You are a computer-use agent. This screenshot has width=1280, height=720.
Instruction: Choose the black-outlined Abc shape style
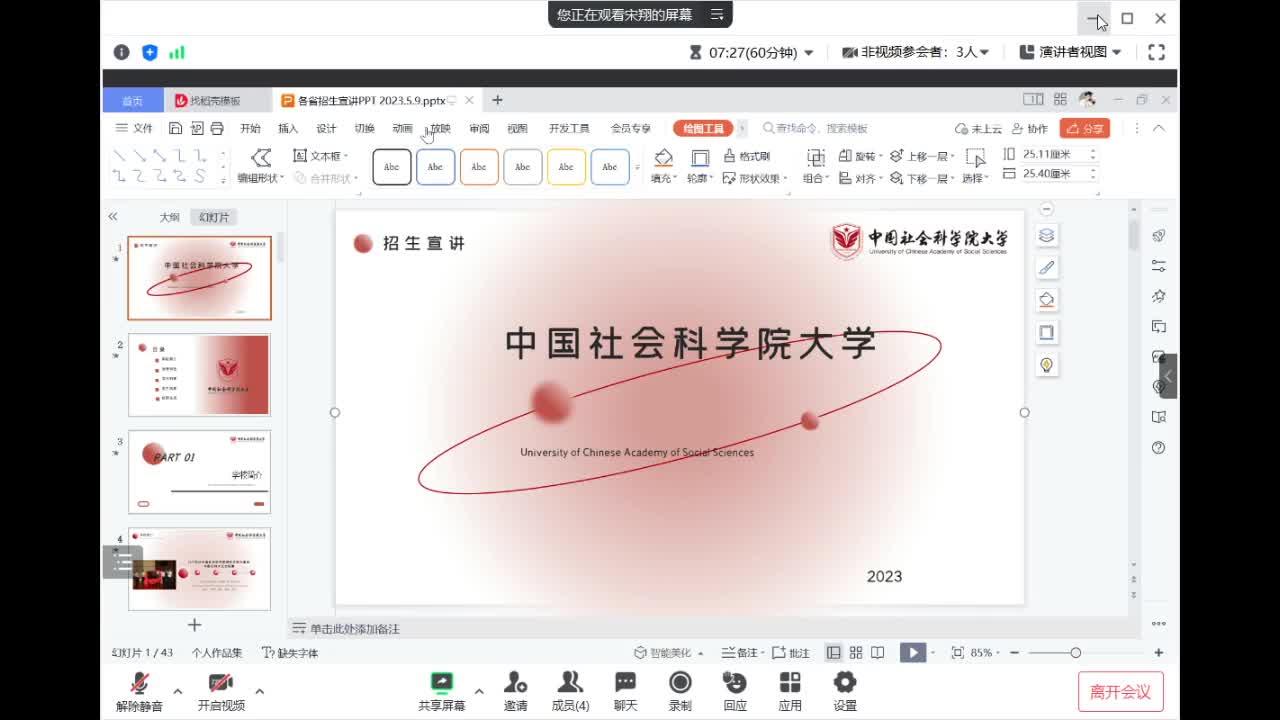(392, 167)
